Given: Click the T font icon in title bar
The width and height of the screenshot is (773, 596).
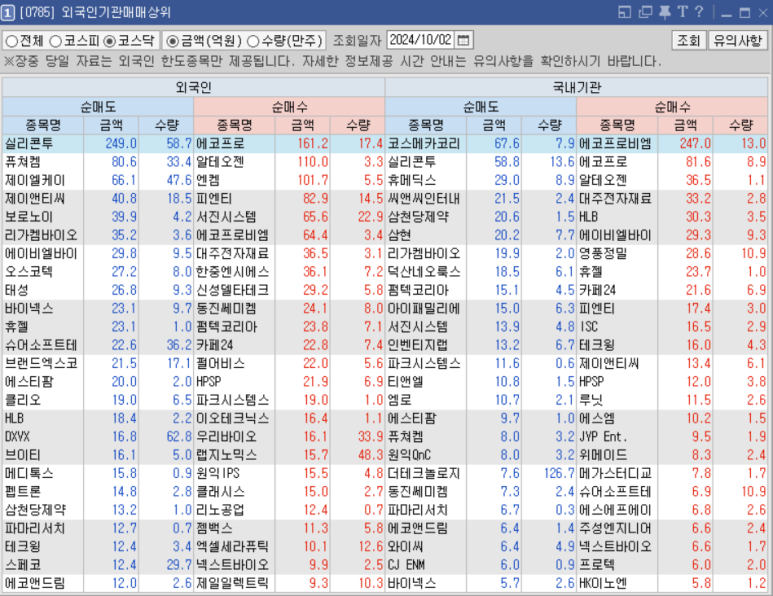Looking at the screenshot, I should pyautogui.click(x=682, y=12).
